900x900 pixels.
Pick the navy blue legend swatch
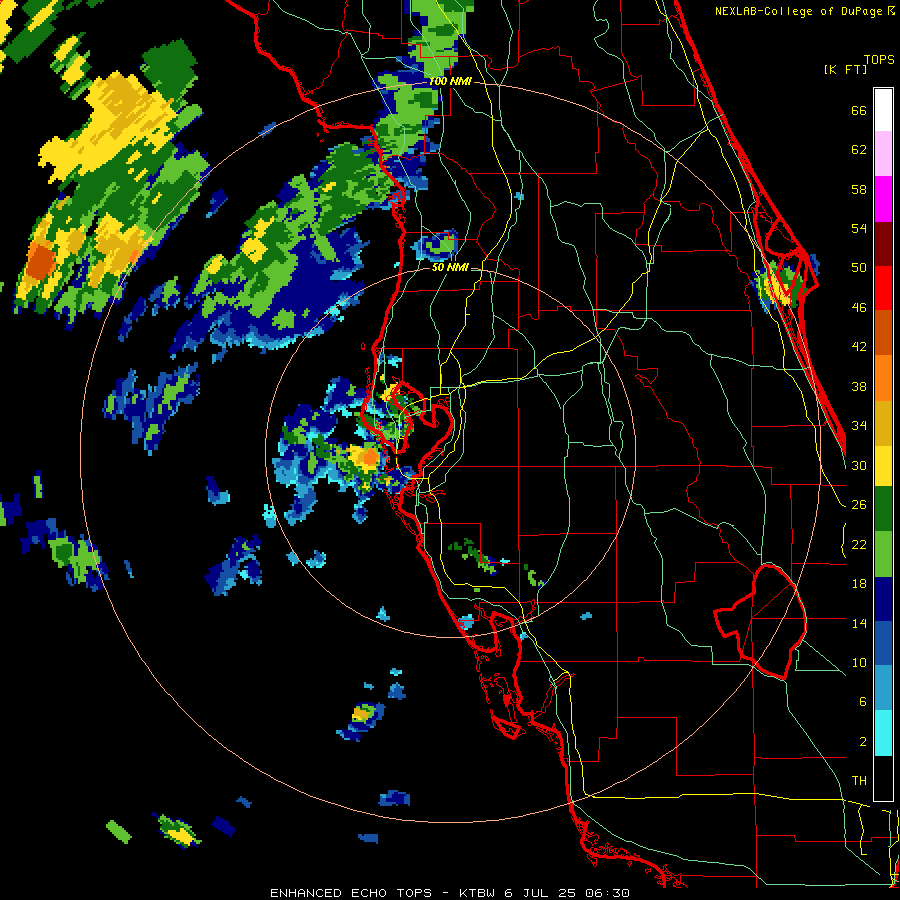click(x=883, y=599)
